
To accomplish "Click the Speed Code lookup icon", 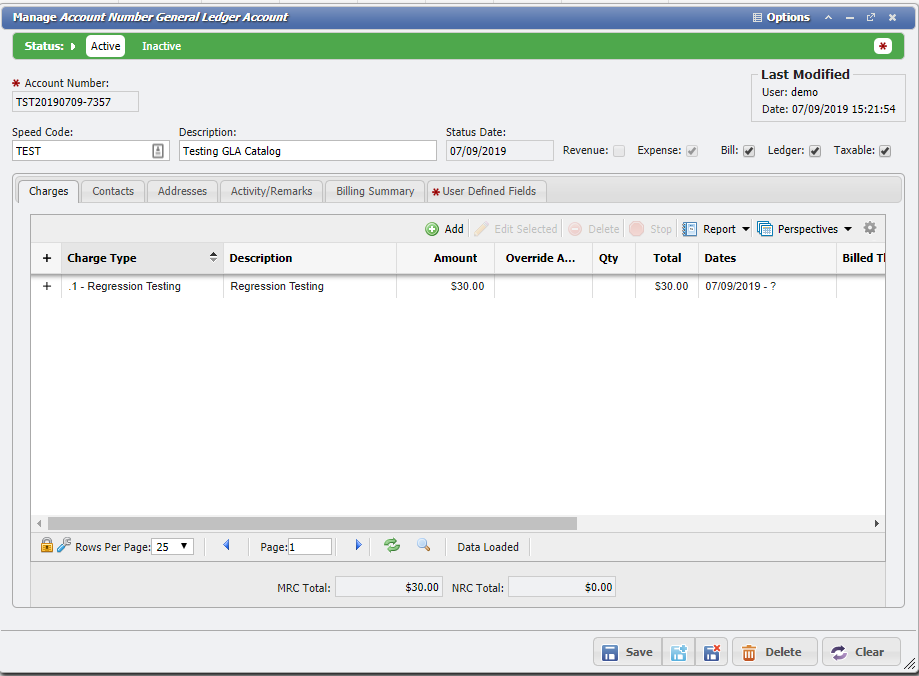I will click(158, 151).
